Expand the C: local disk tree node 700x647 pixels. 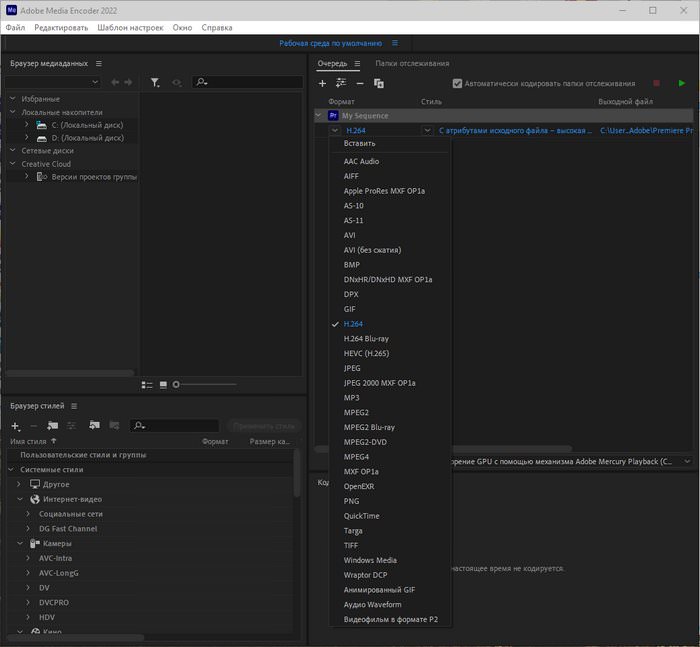tap(27, 125)
